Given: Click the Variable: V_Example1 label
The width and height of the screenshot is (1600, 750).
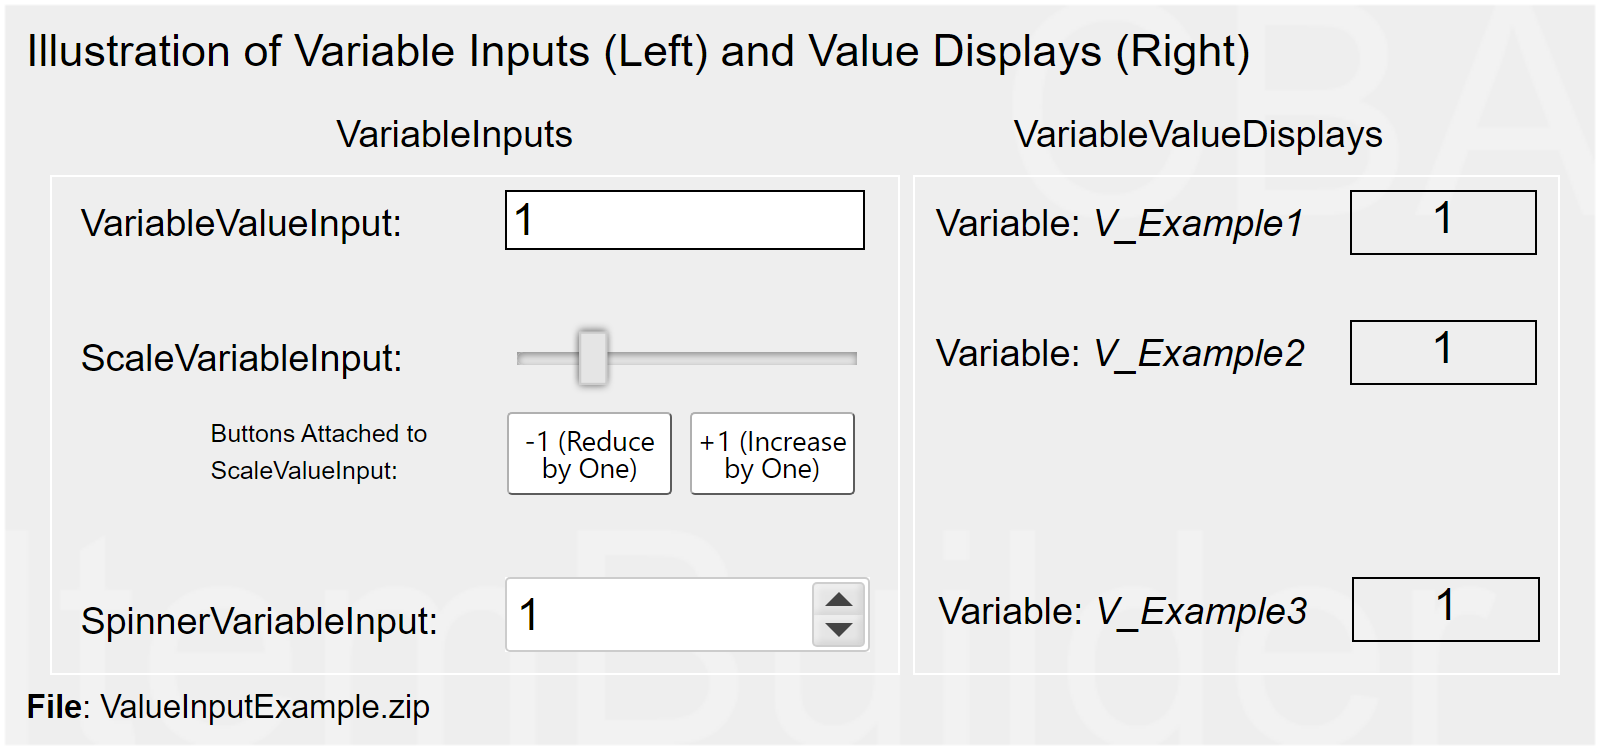Looking at the screenshot, I should (1120, 223).
